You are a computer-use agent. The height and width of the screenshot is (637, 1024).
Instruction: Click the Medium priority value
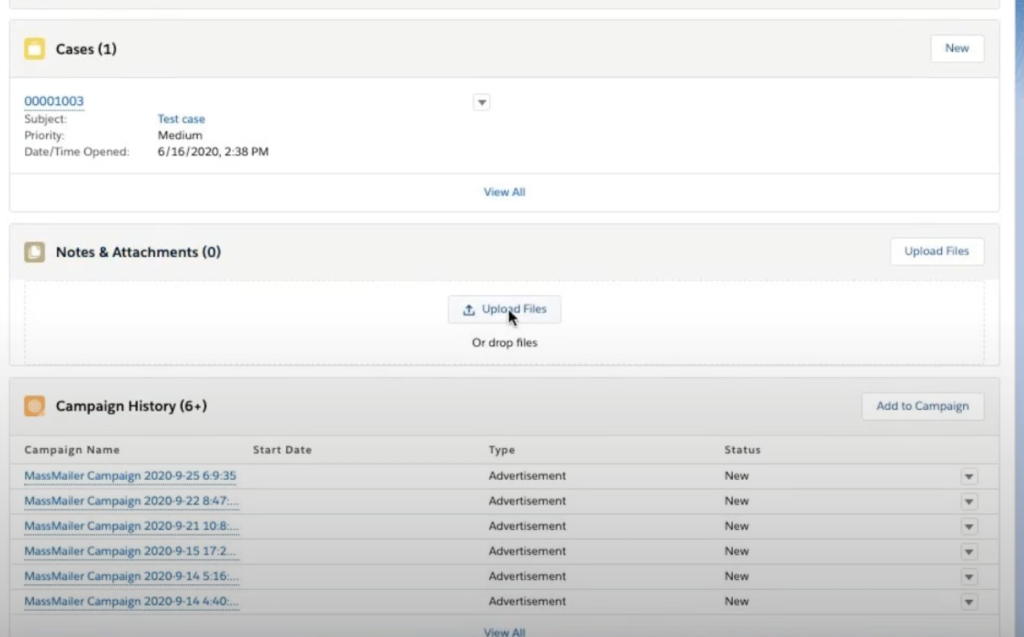coord(180,135)
